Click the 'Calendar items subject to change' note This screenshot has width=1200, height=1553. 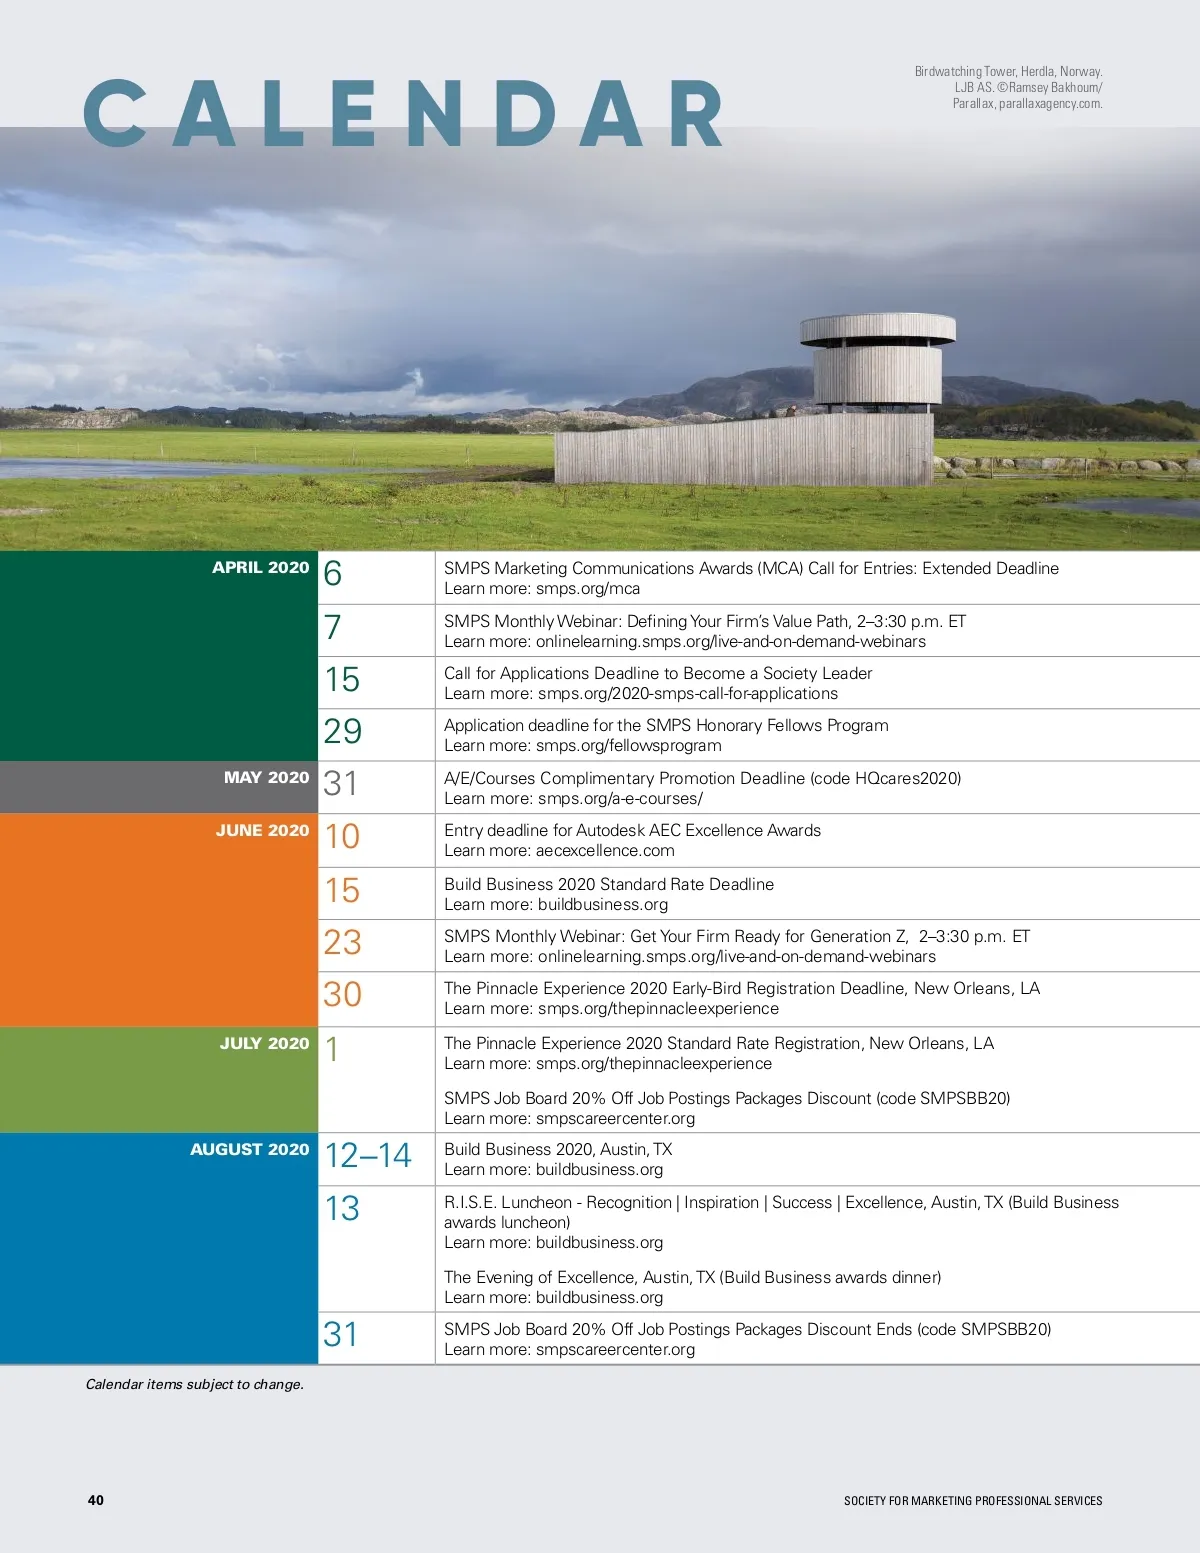pos(194,1385)
